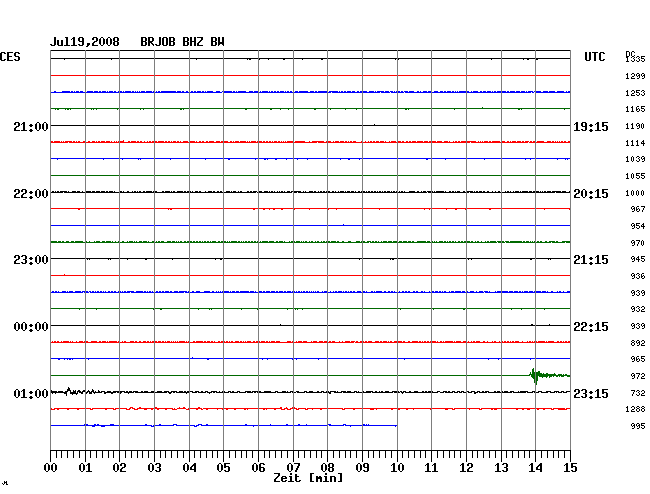
Task: Click the 07 minute axis tick label
Action: (293, 468)
